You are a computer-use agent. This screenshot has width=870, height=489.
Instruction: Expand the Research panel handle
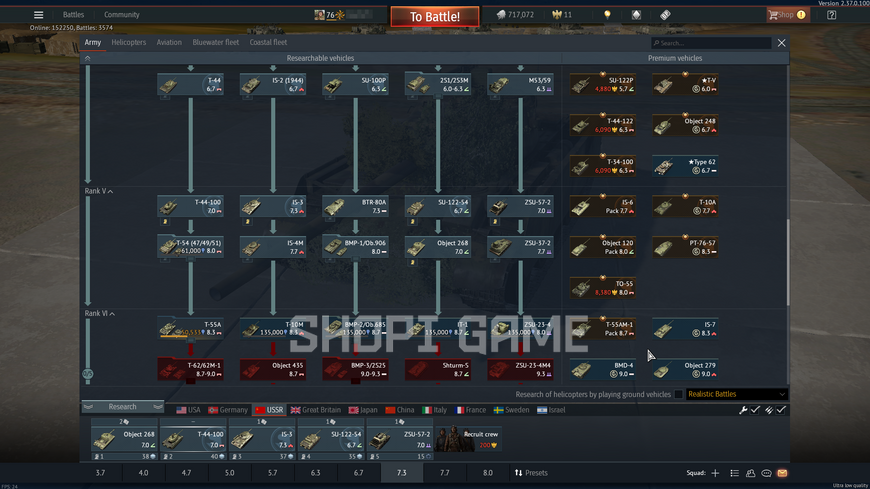(123, 407)
